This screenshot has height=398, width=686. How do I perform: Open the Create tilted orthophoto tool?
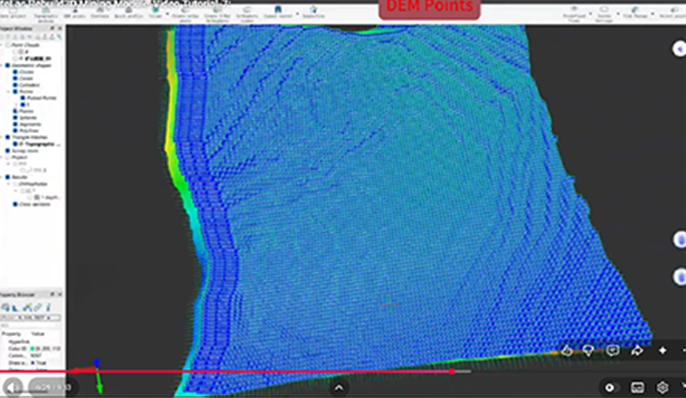(x=217, y=14)
